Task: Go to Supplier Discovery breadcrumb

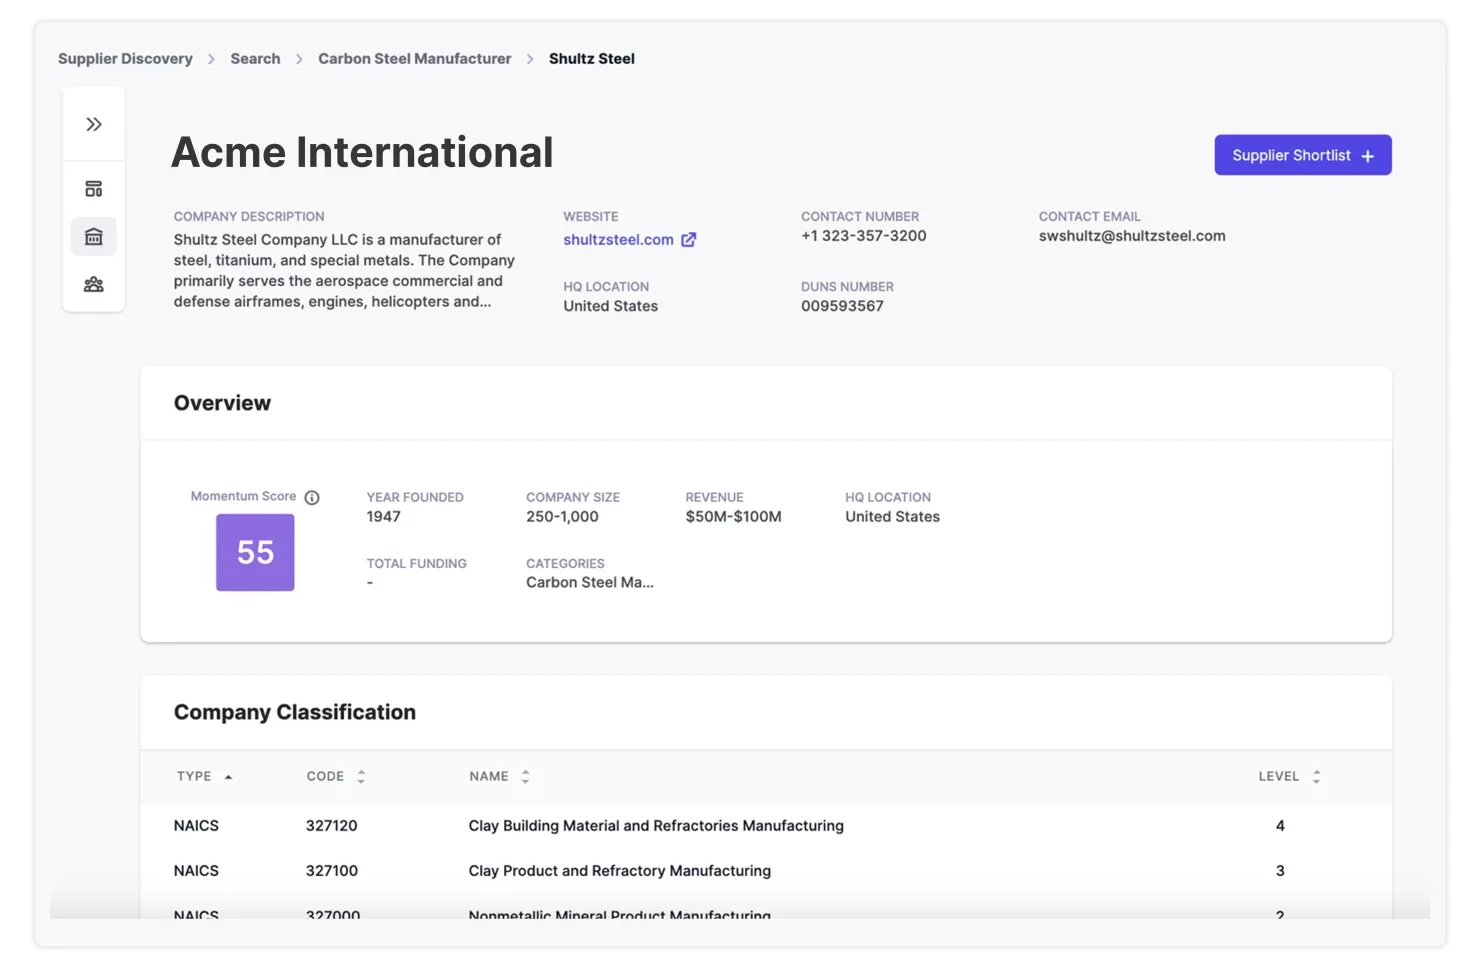Action: point(125,59)
